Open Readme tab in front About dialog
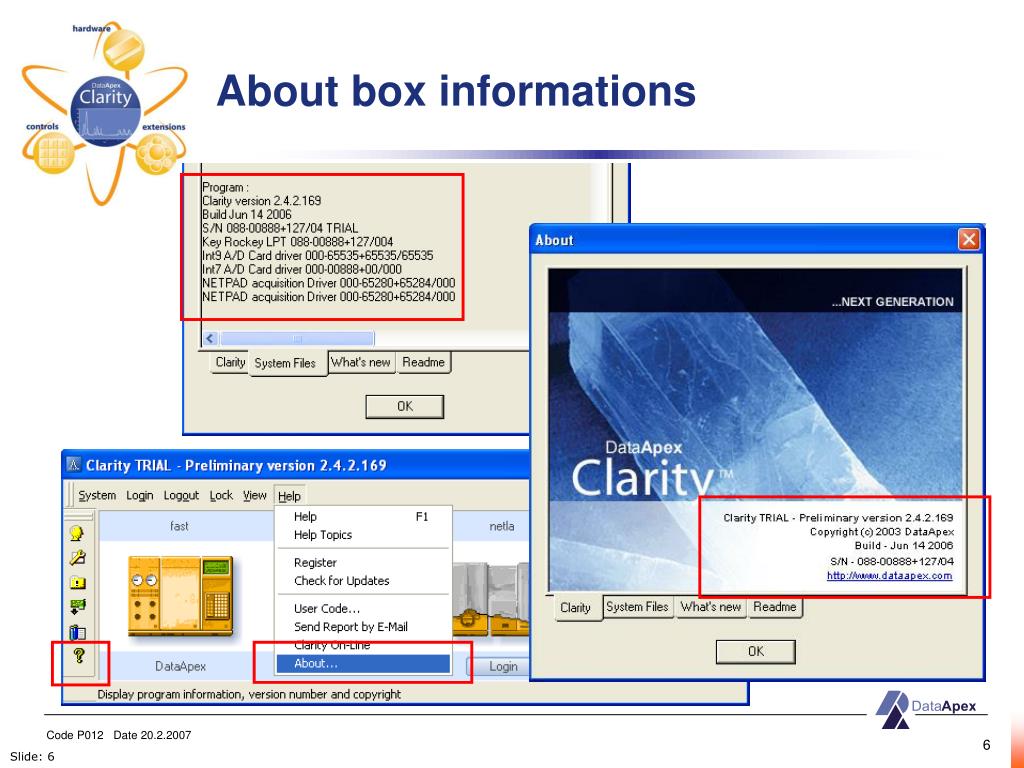 pyautogui.click(x=775, y=607)
